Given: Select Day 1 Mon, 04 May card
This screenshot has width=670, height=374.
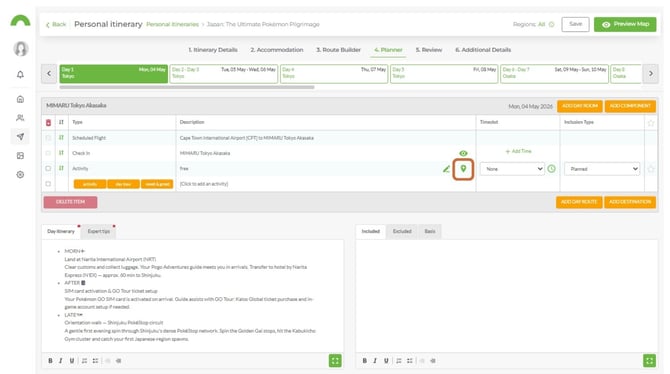Looking at the screenshot, I should coord(113,74).
